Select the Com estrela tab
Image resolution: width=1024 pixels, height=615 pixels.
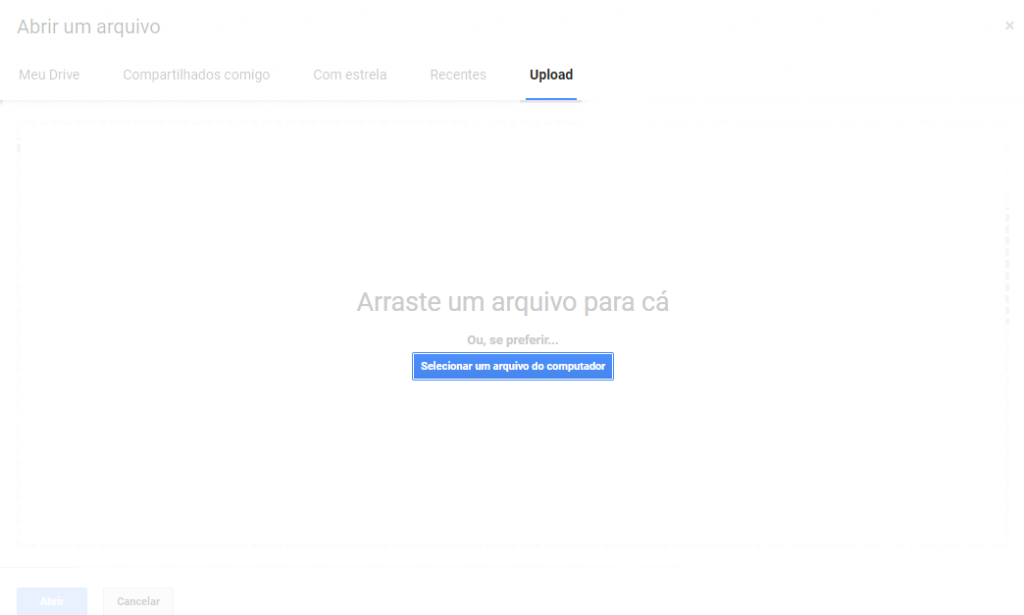pyautogui.click(x=349, y=74)
